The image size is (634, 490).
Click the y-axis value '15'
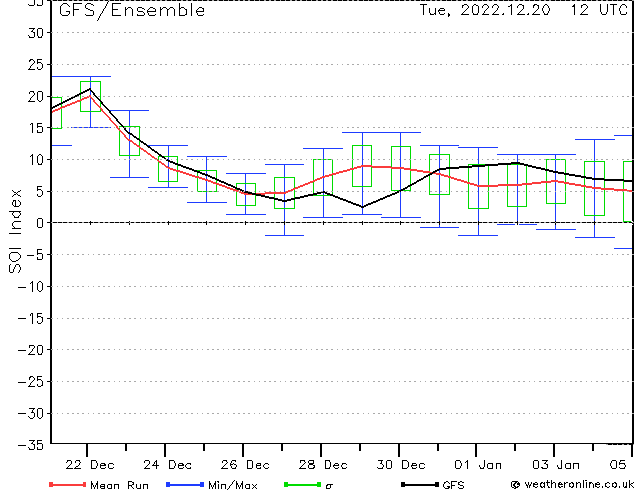[36, 128]
